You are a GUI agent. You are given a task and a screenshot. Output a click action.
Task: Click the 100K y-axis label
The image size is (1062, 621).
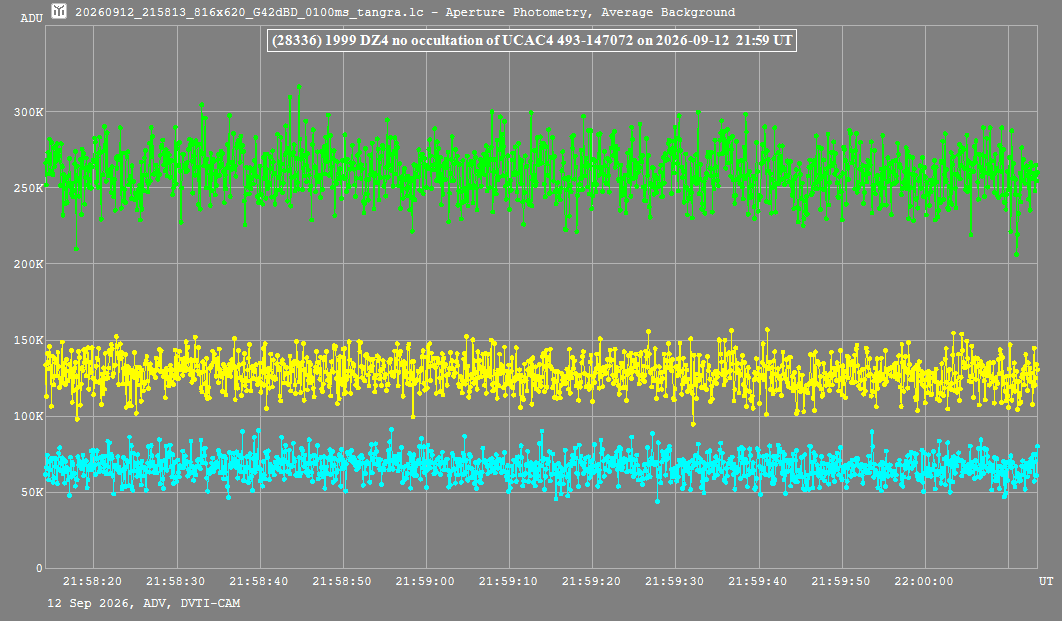[x=28, y=416]
